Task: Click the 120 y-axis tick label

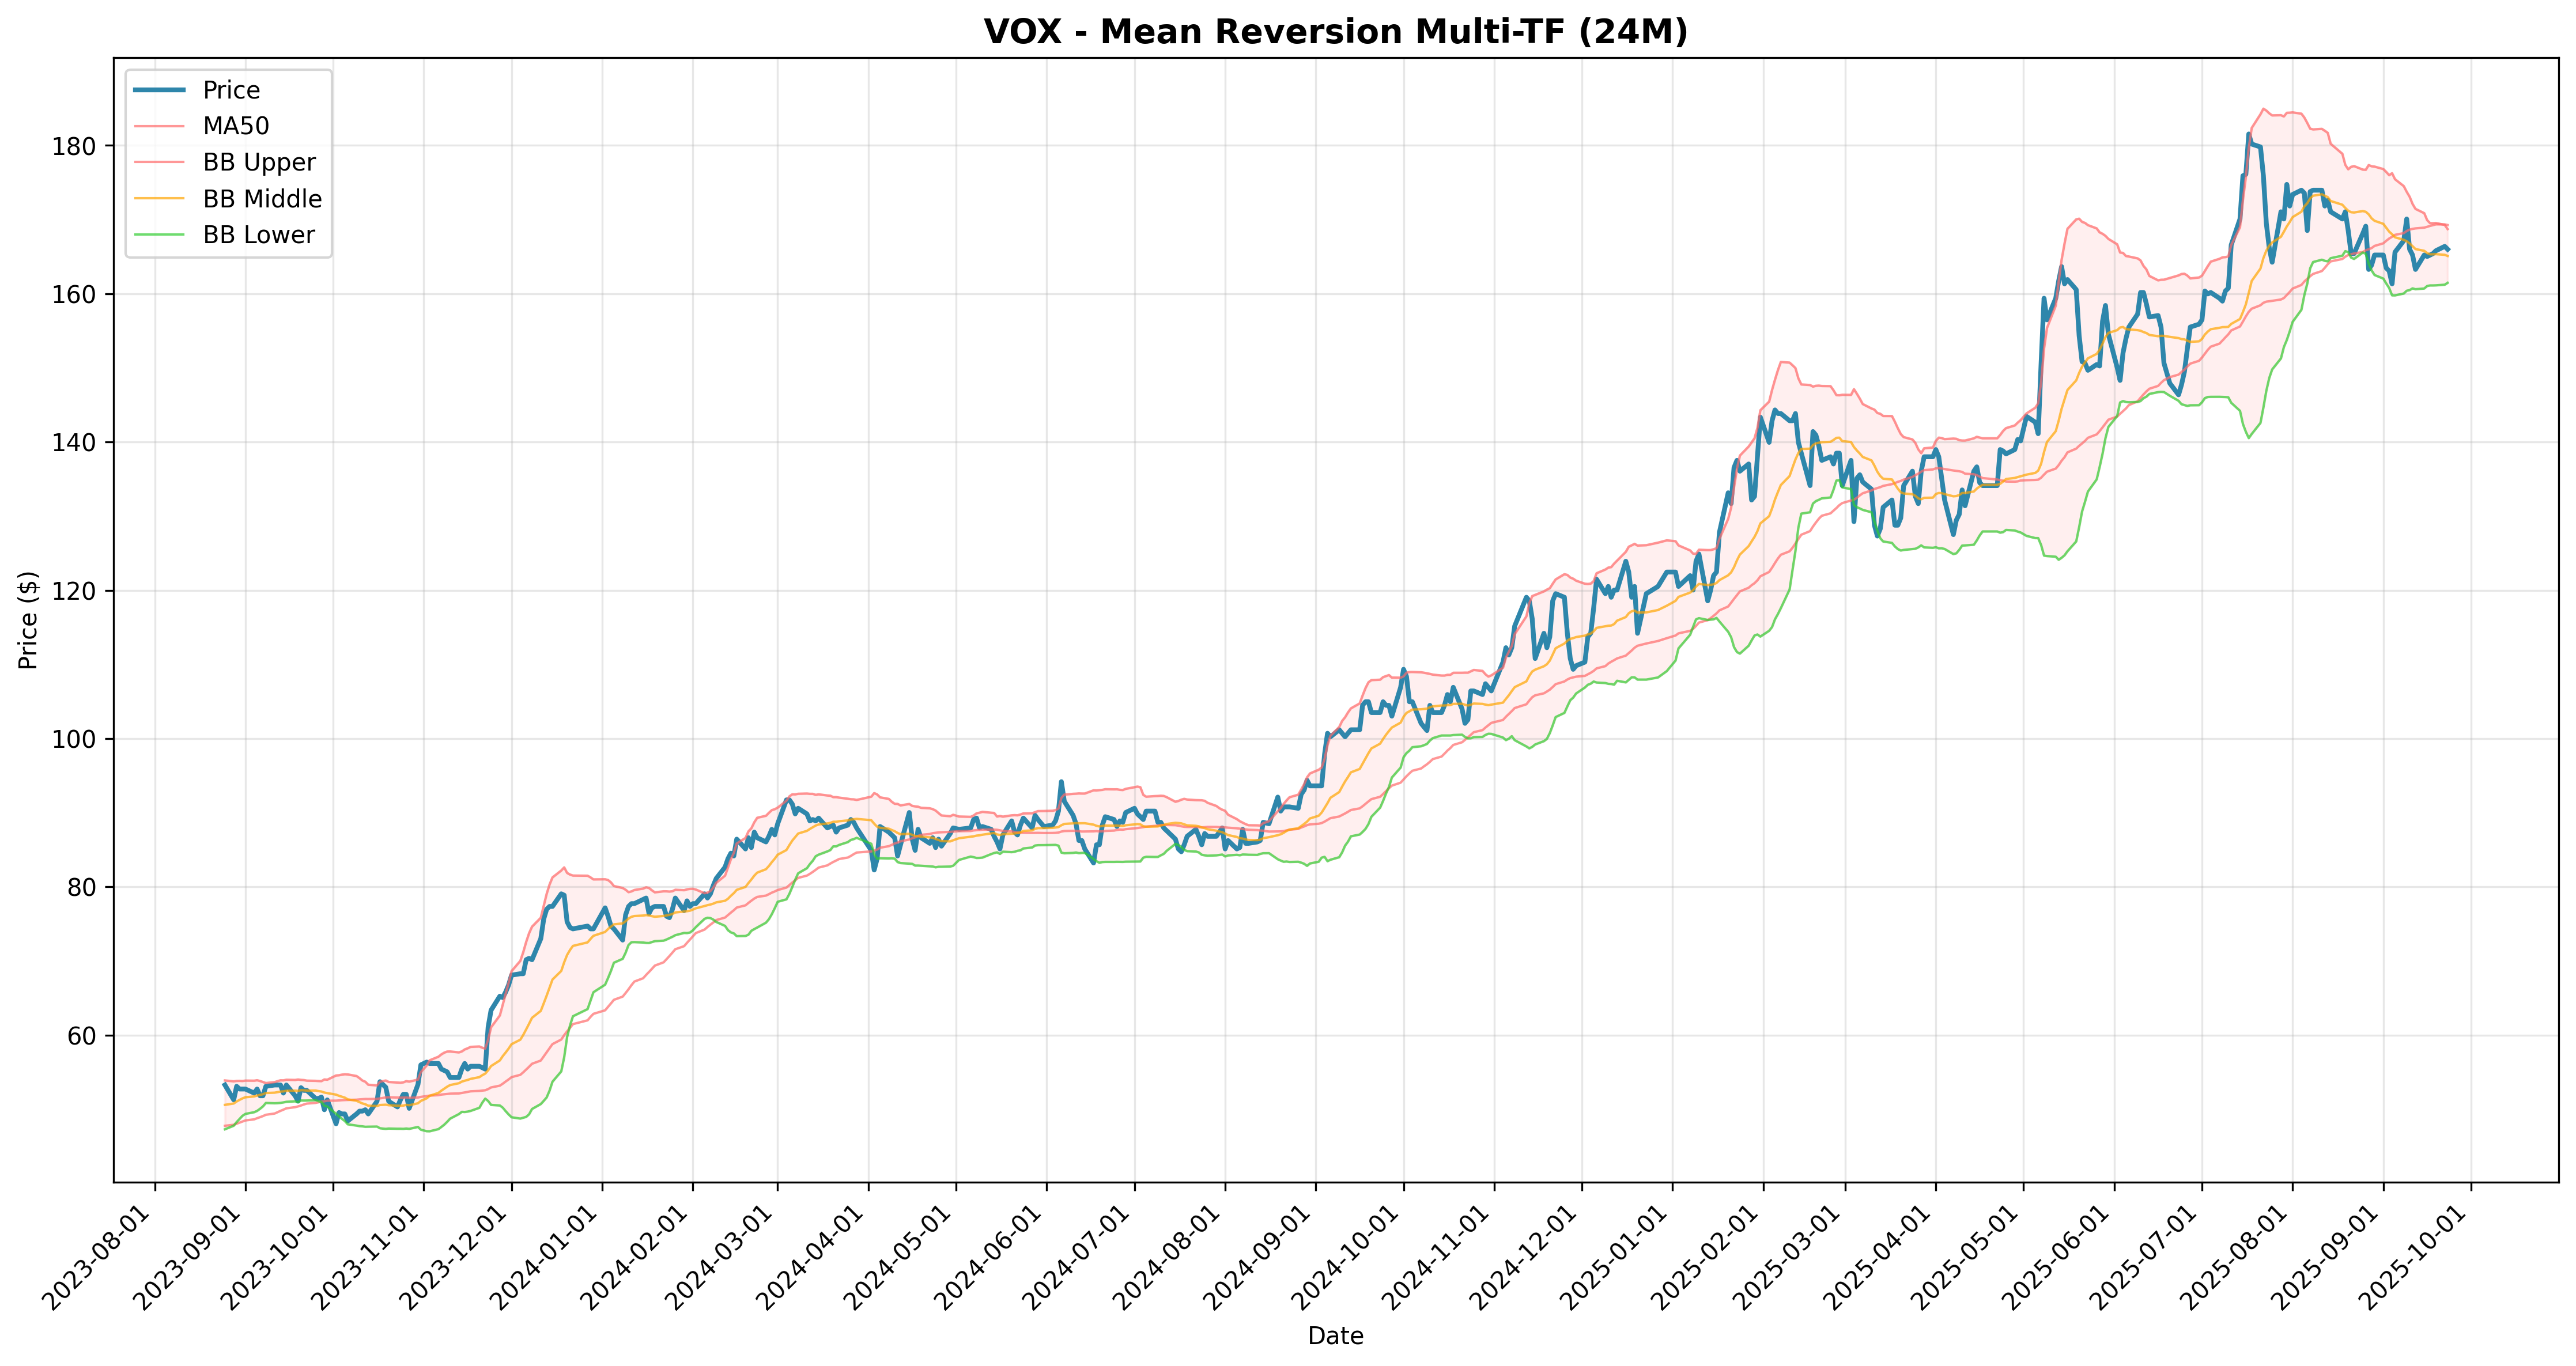Action: [74, 591]
